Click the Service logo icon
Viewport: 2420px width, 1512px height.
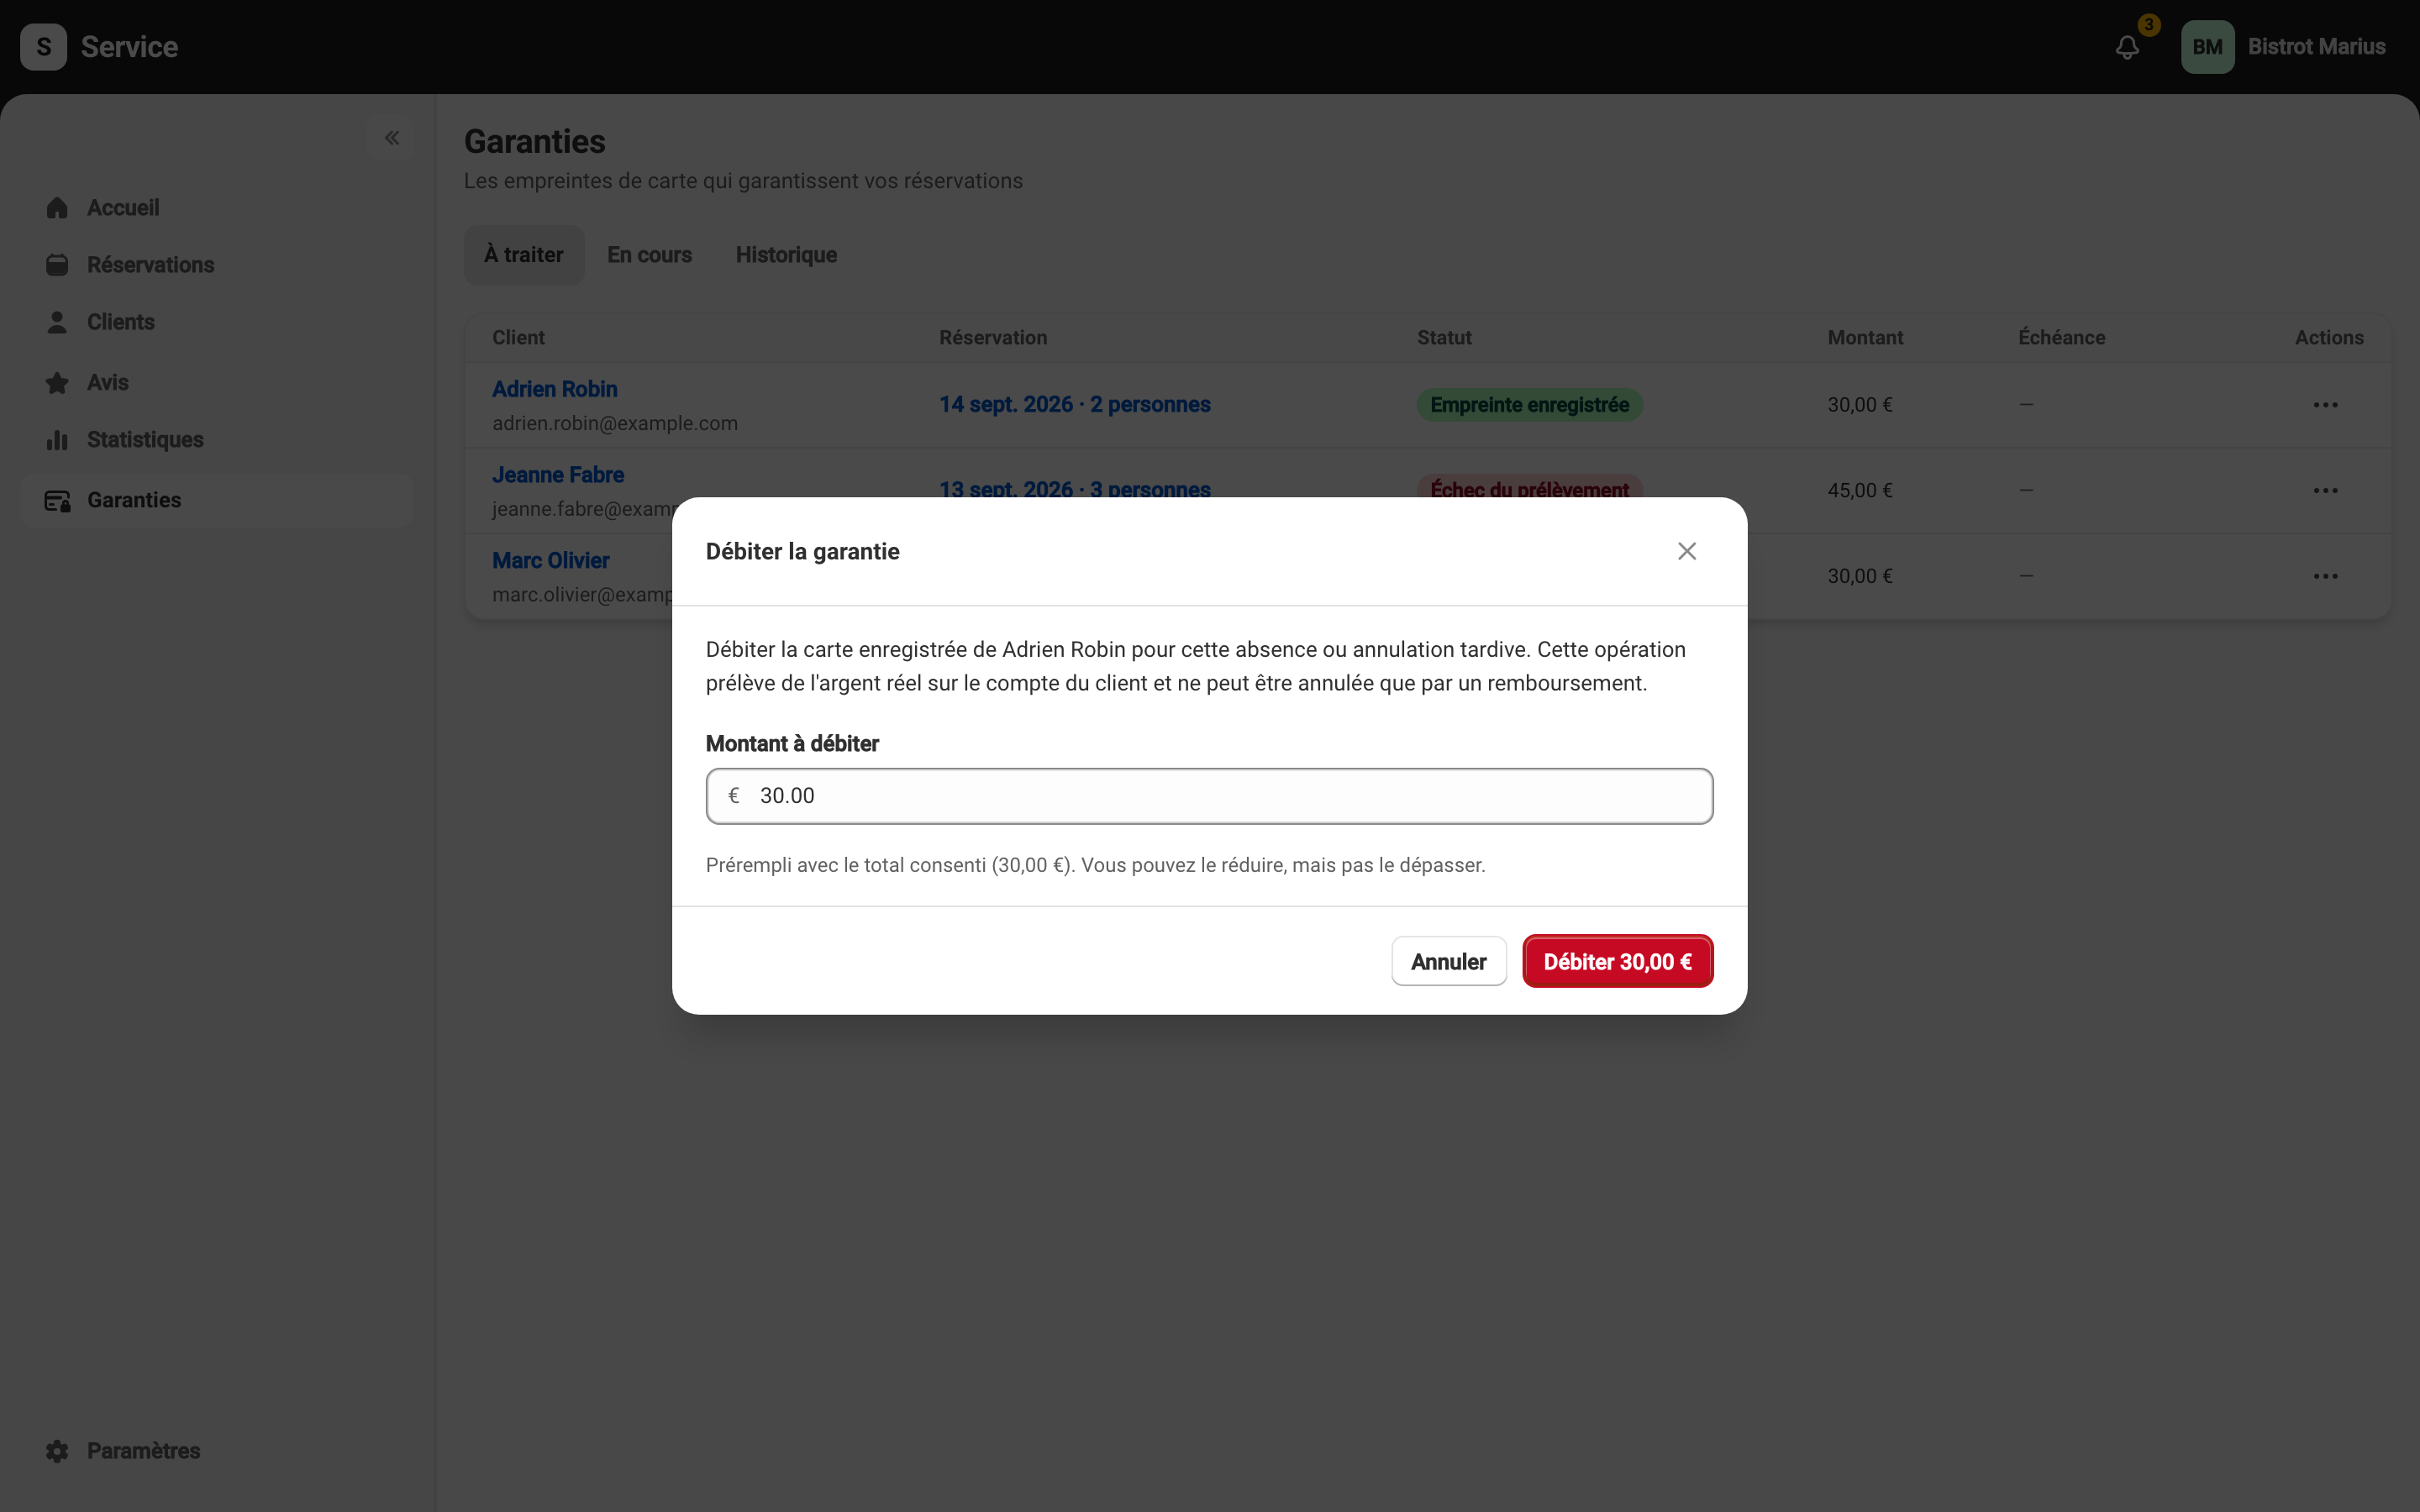tap(43, 47)
